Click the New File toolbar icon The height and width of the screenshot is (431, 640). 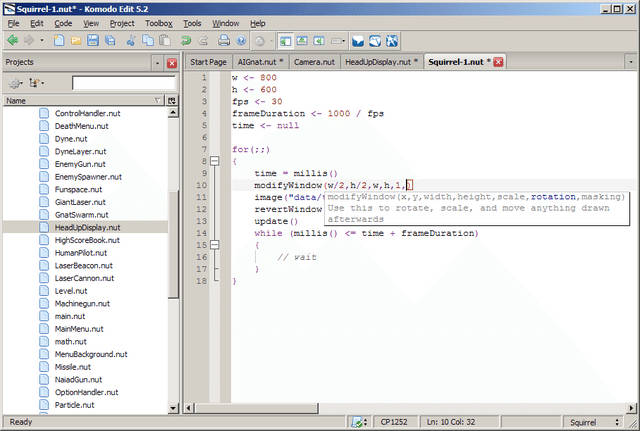tap(59, 41)
